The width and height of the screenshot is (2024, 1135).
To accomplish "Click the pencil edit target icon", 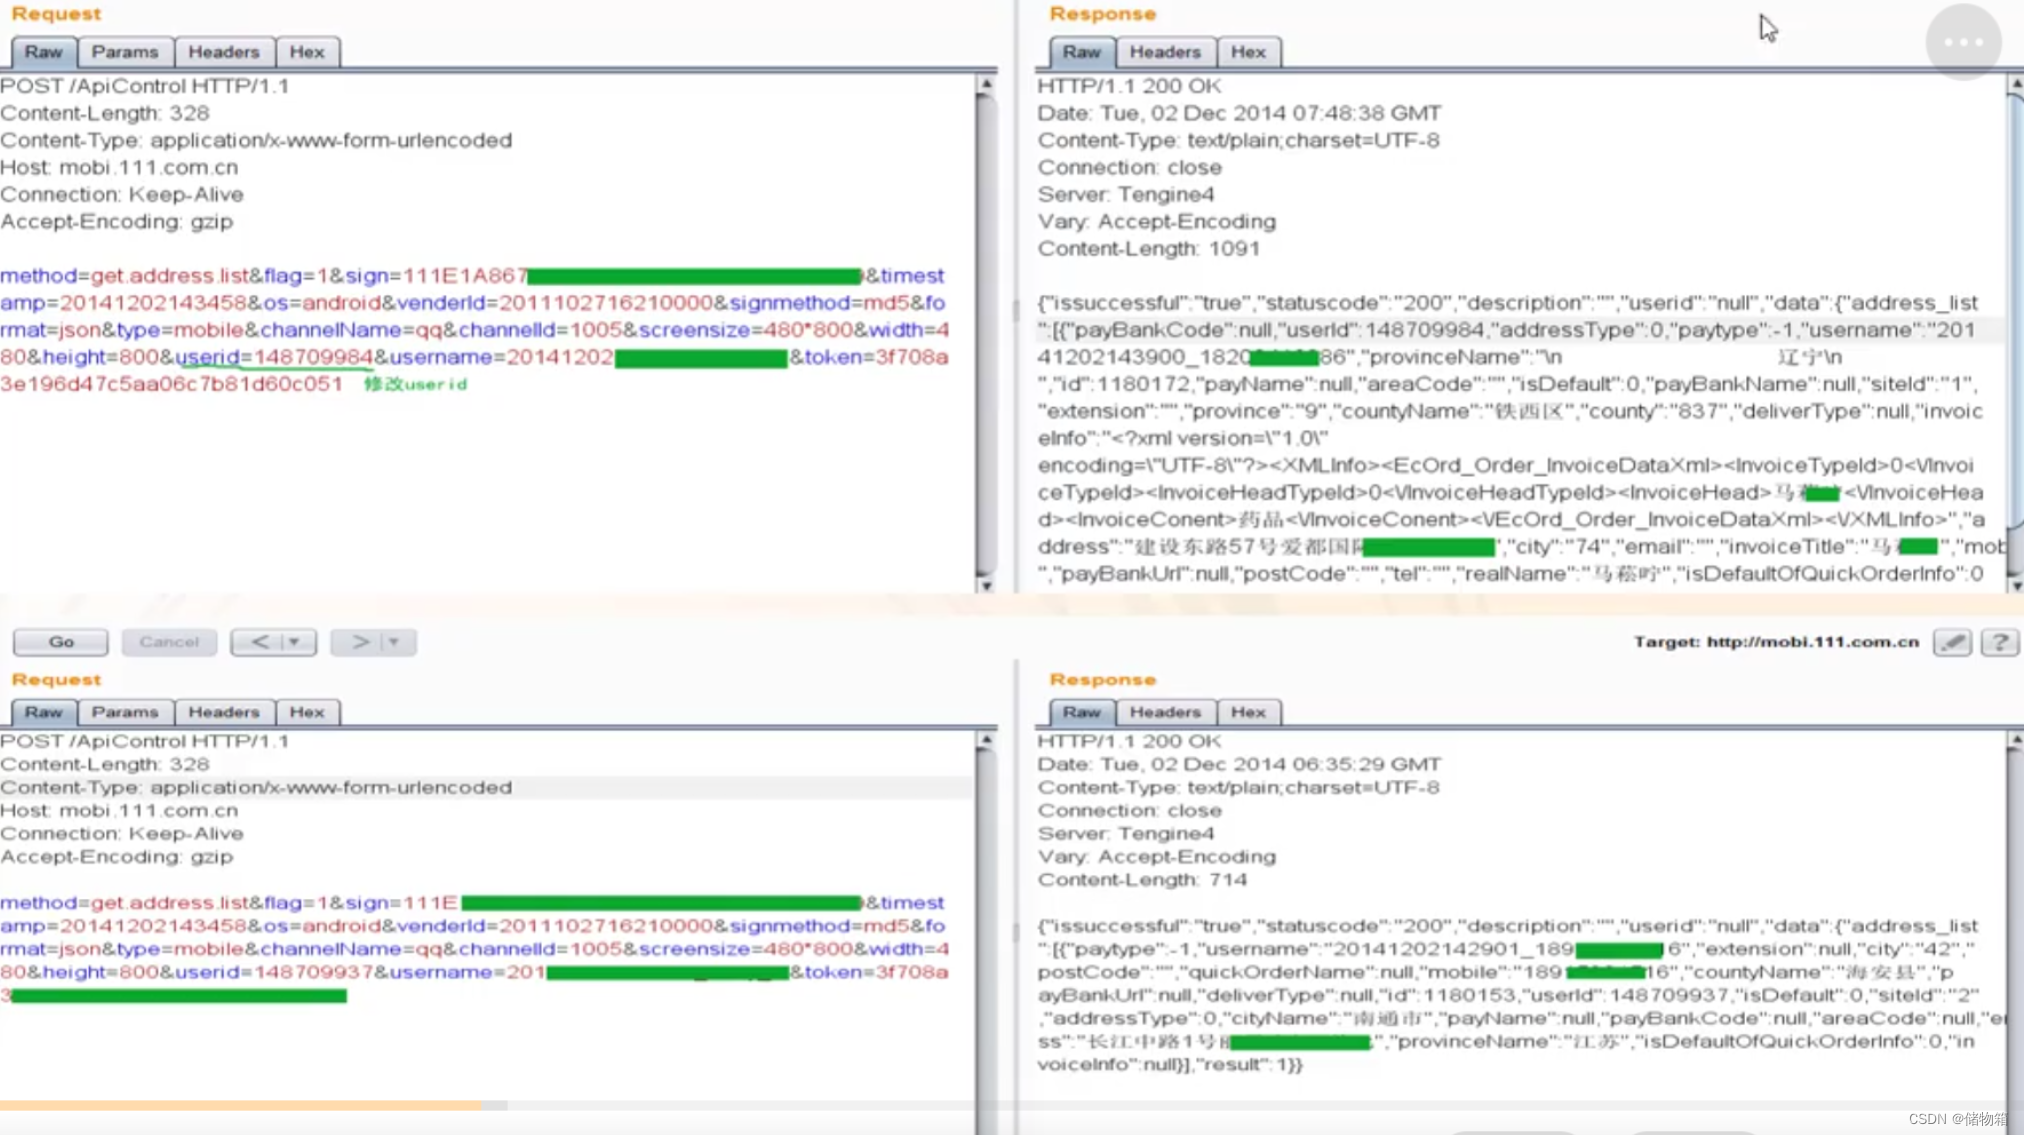I will [1952, 642].
